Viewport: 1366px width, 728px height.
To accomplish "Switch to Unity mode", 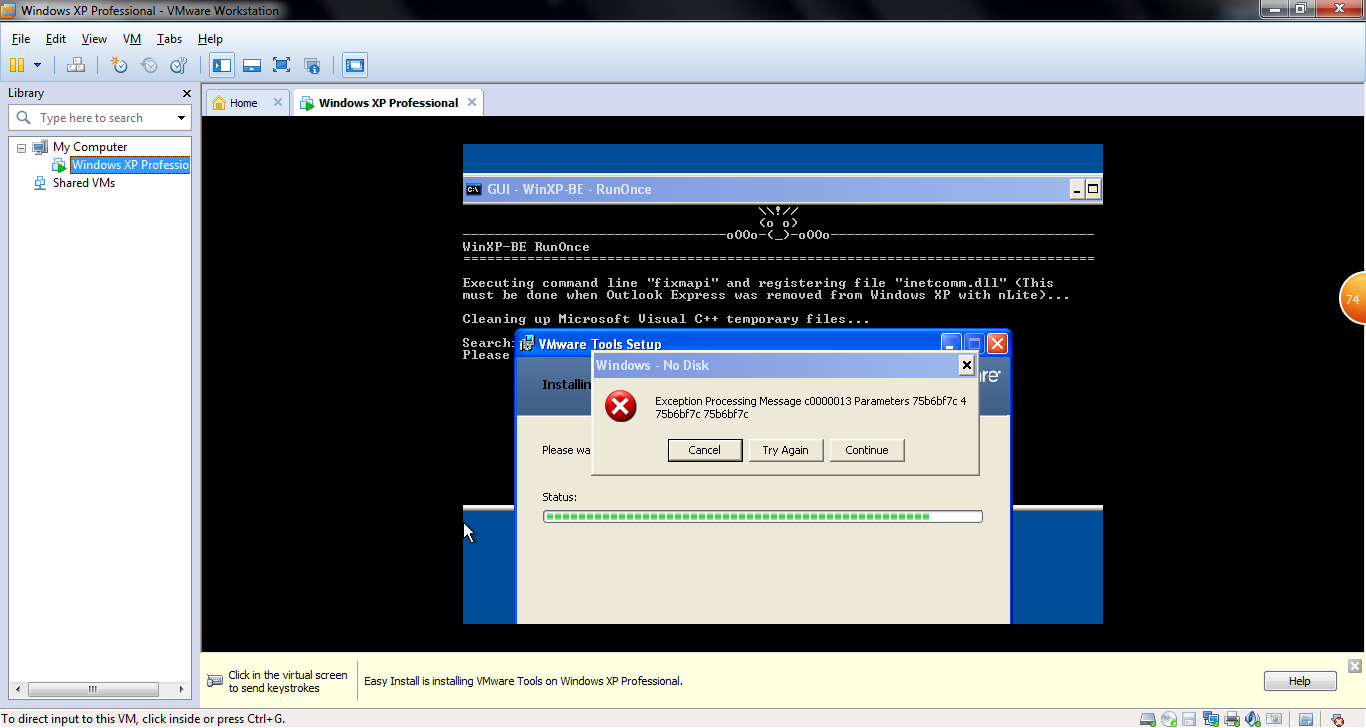I will (x=312, y=65).
